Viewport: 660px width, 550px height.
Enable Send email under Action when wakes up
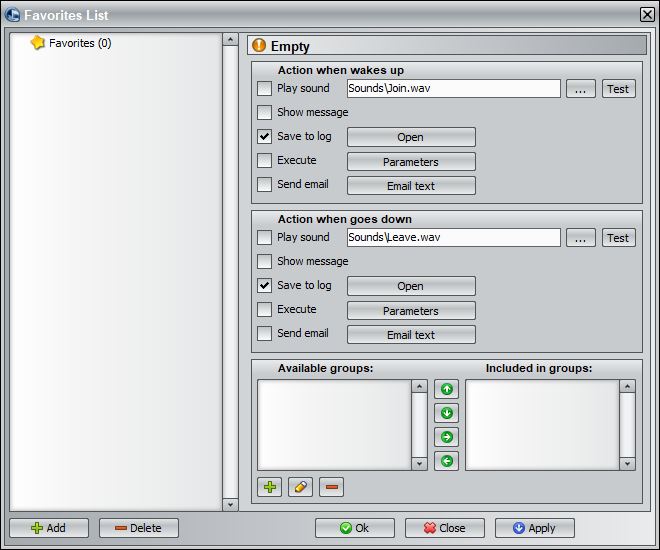264,184
